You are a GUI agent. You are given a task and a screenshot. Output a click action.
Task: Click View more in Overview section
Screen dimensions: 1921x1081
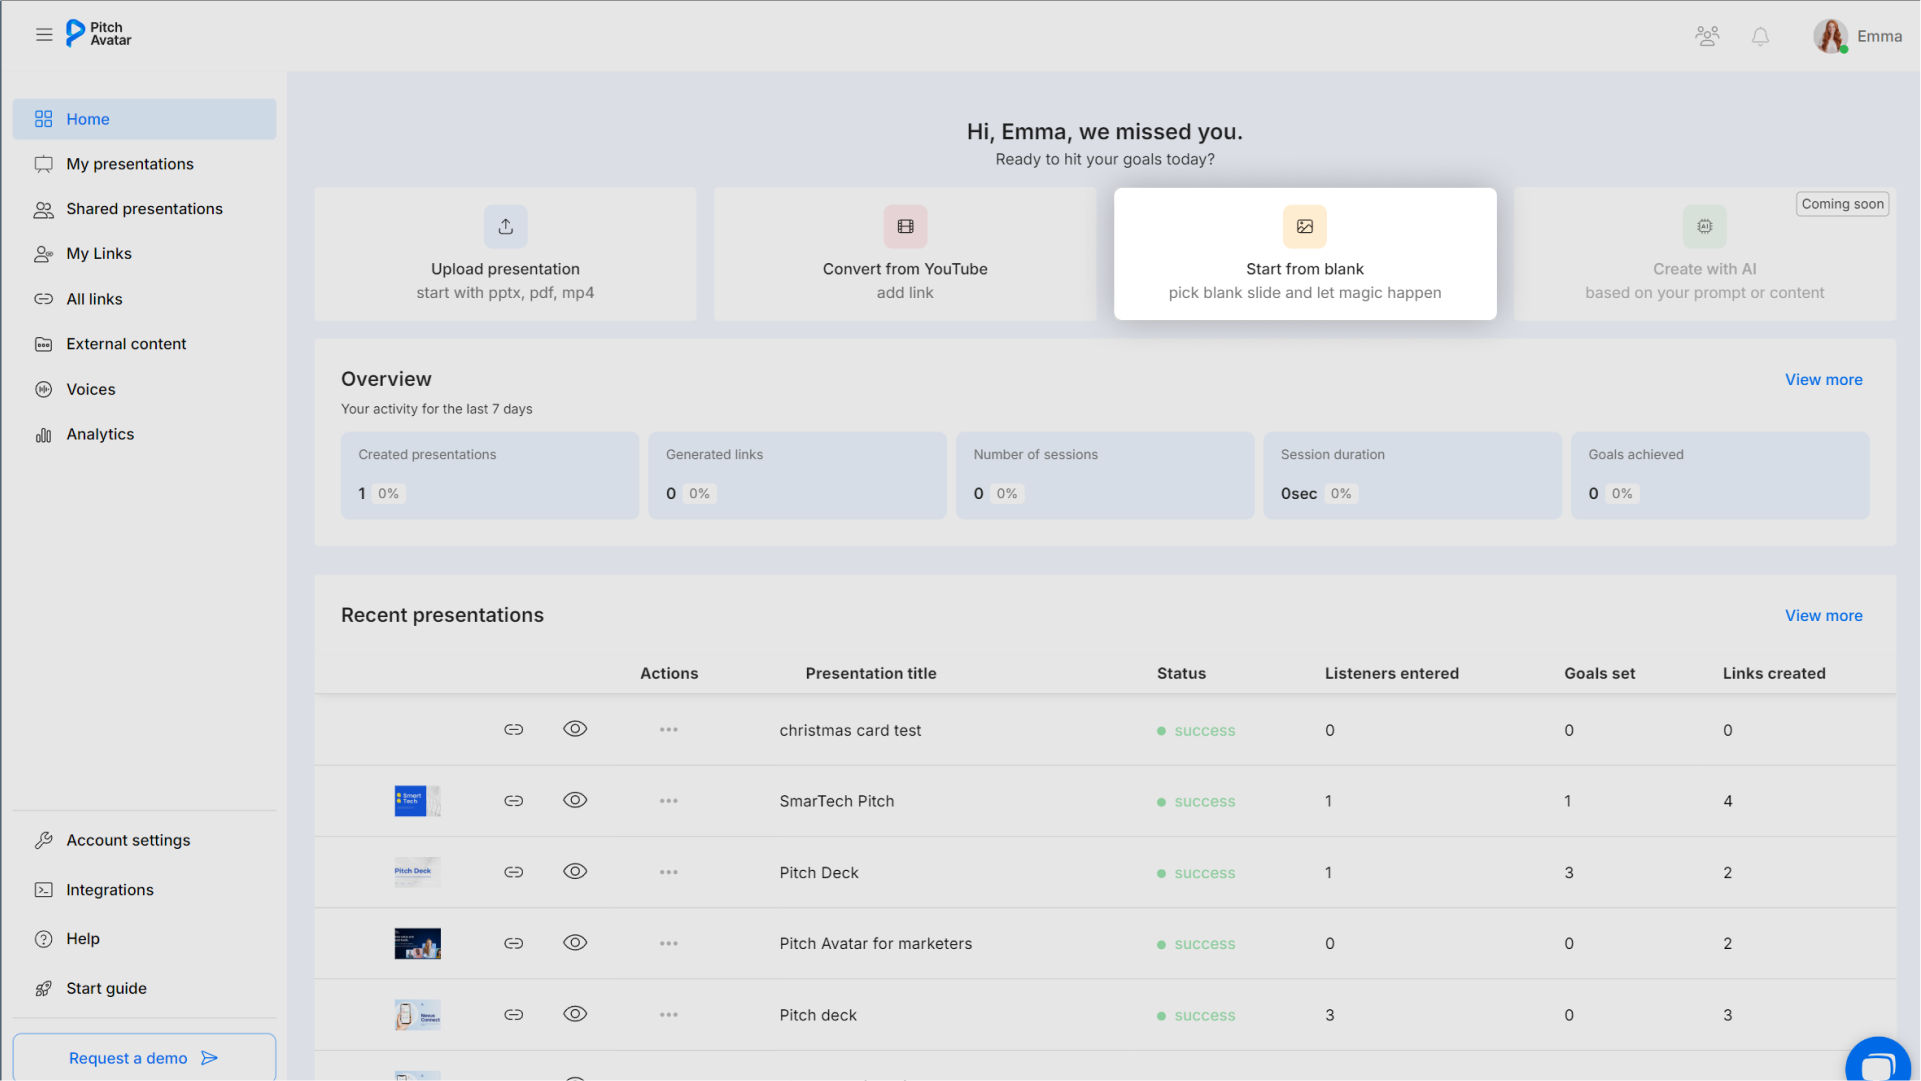tap(1823, 380)
